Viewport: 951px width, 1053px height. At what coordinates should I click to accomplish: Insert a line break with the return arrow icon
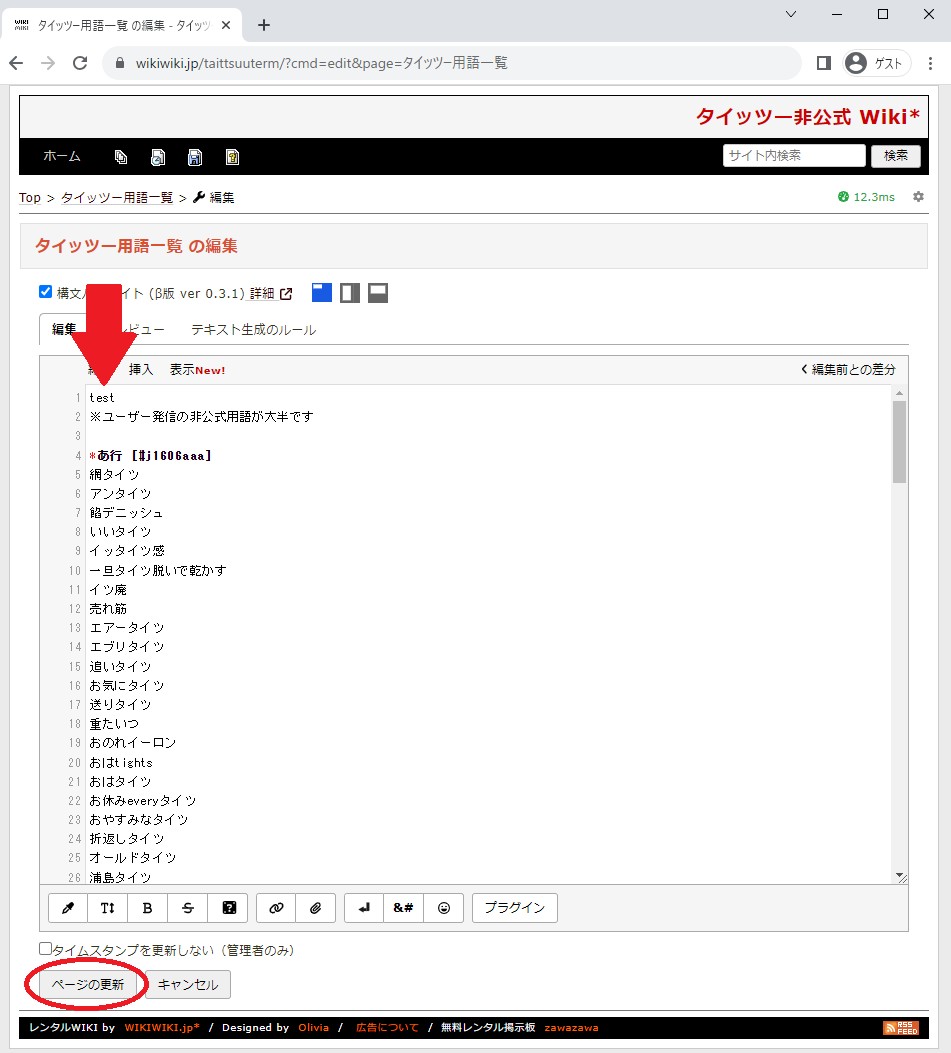coord(364,908)
